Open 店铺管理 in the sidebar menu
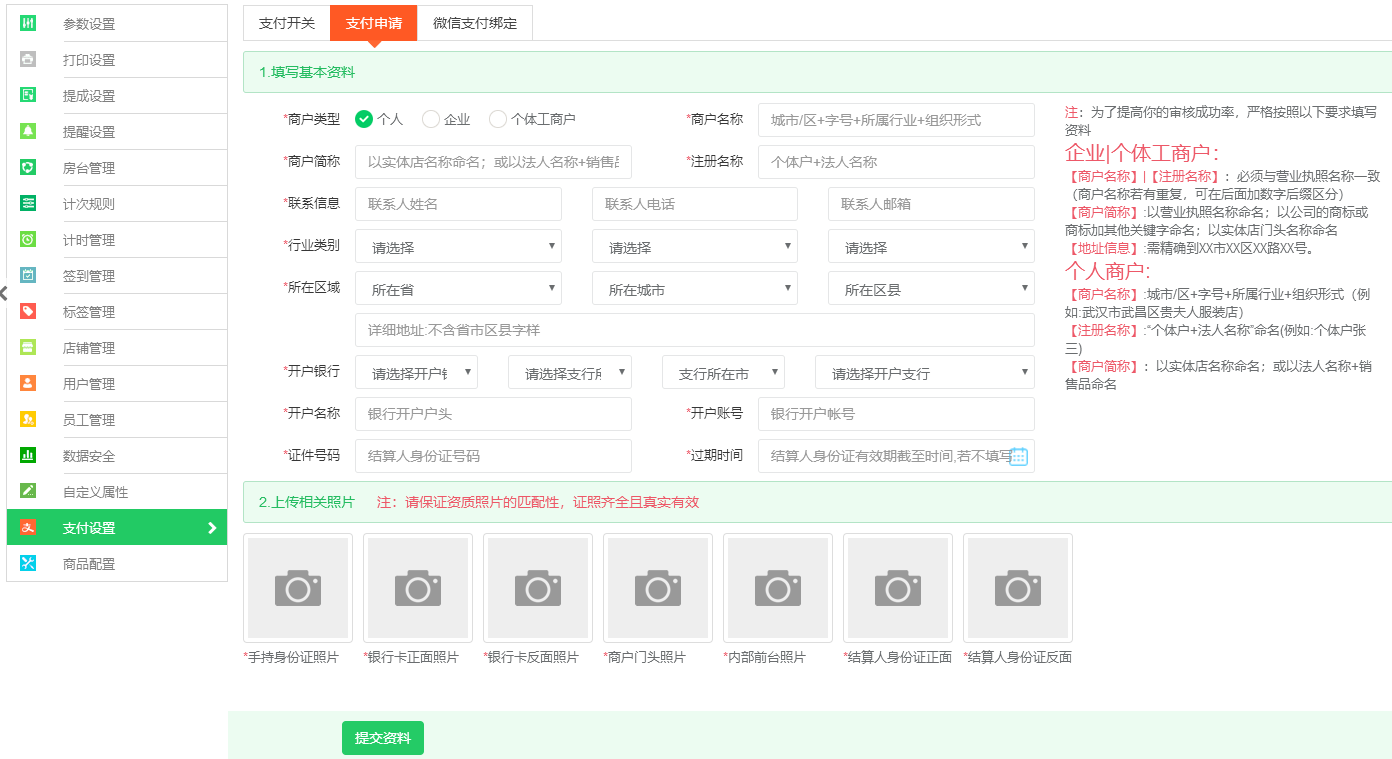Viewport: 1392px width, 759px height. point(117,347)
